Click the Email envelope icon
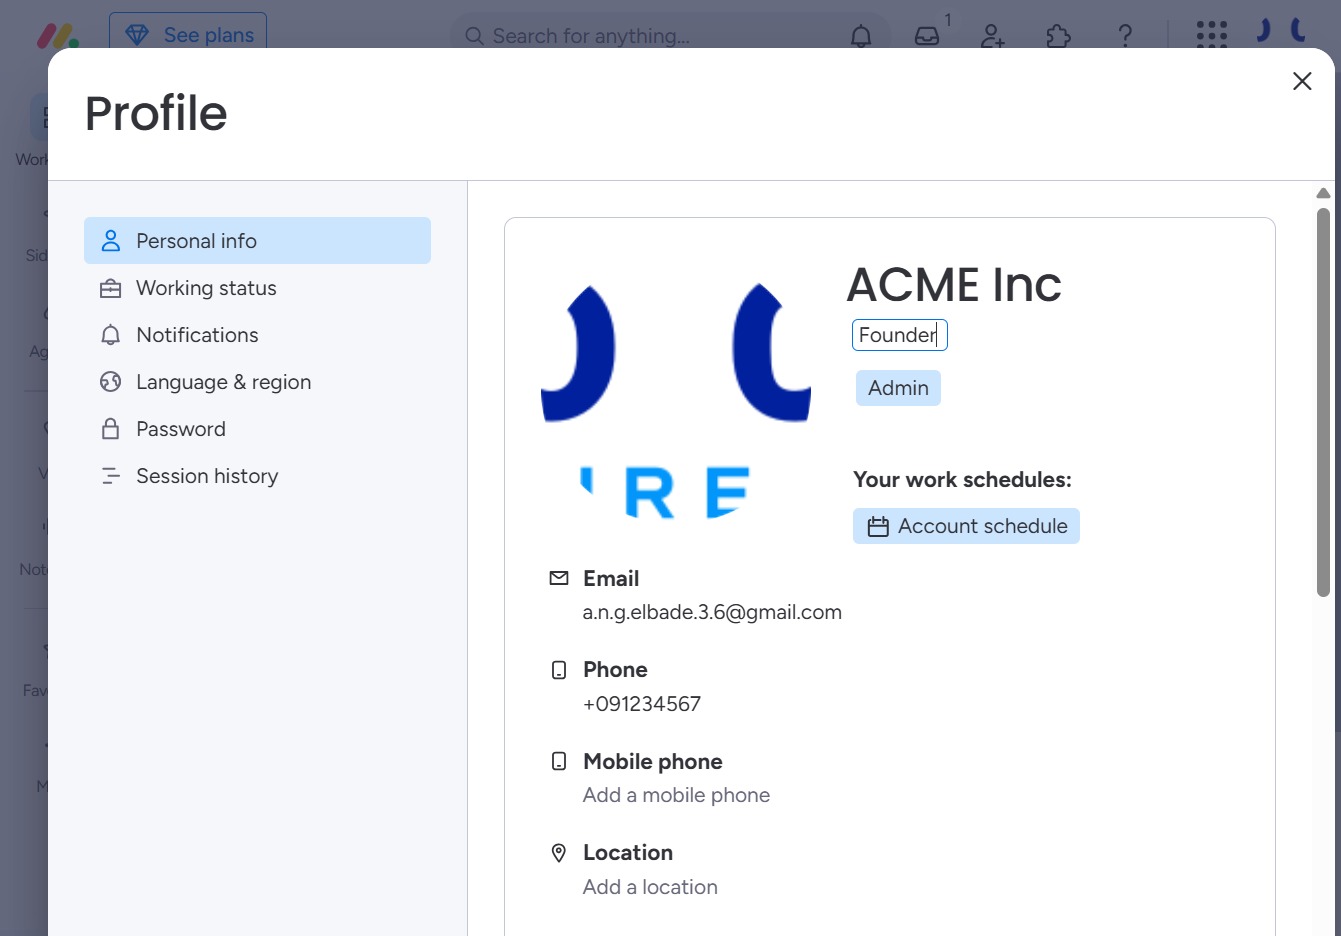Image resolution: width=1341 pixels, height=936 pixels. coord(559,578)
